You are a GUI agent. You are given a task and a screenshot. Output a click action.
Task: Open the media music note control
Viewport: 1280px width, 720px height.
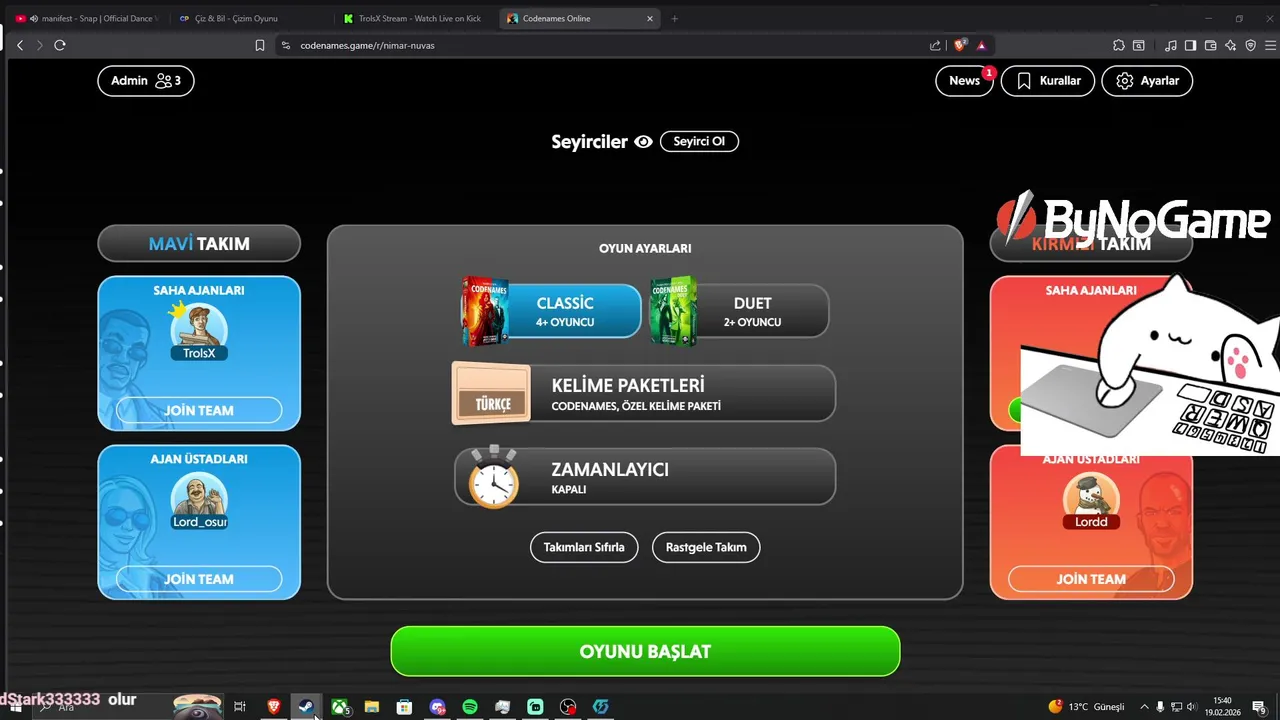1171,45
